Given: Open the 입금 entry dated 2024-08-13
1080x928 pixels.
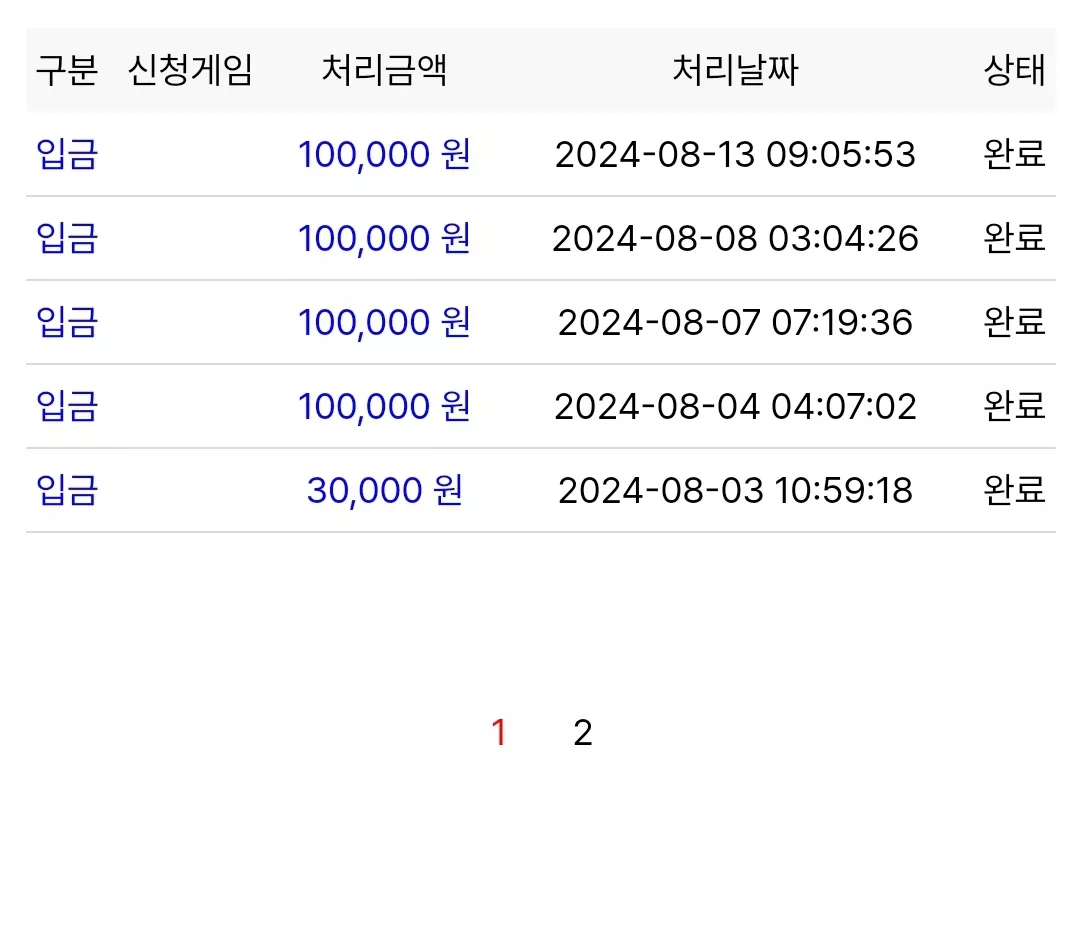Looking at the screenshot, I should click(x=67, y=154).
